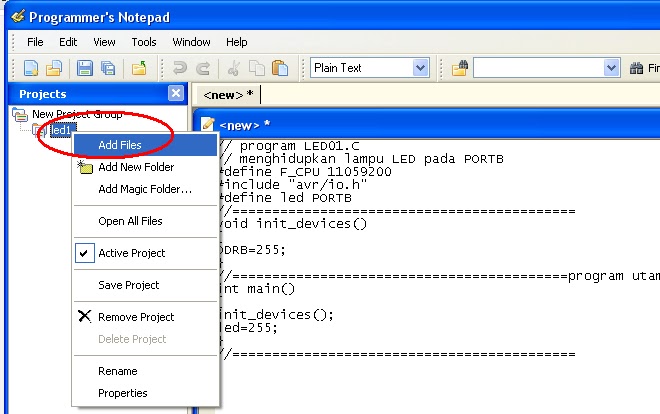Screen dimensions: 660x414
Task: Open the Edit menu
Action: (68, 42)
